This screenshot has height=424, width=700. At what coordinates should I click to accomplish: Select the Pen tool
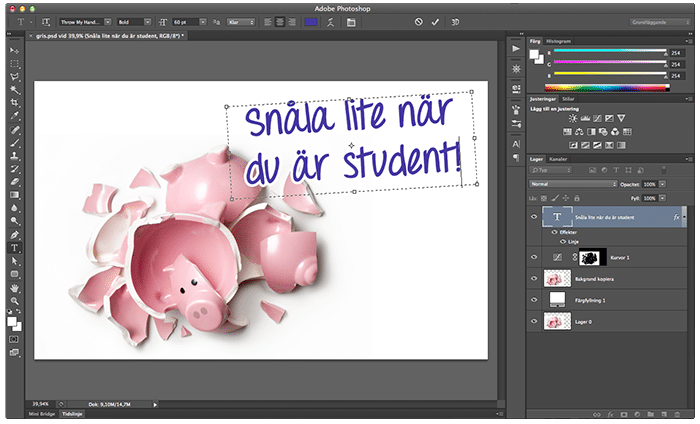[x=14, y=235]
